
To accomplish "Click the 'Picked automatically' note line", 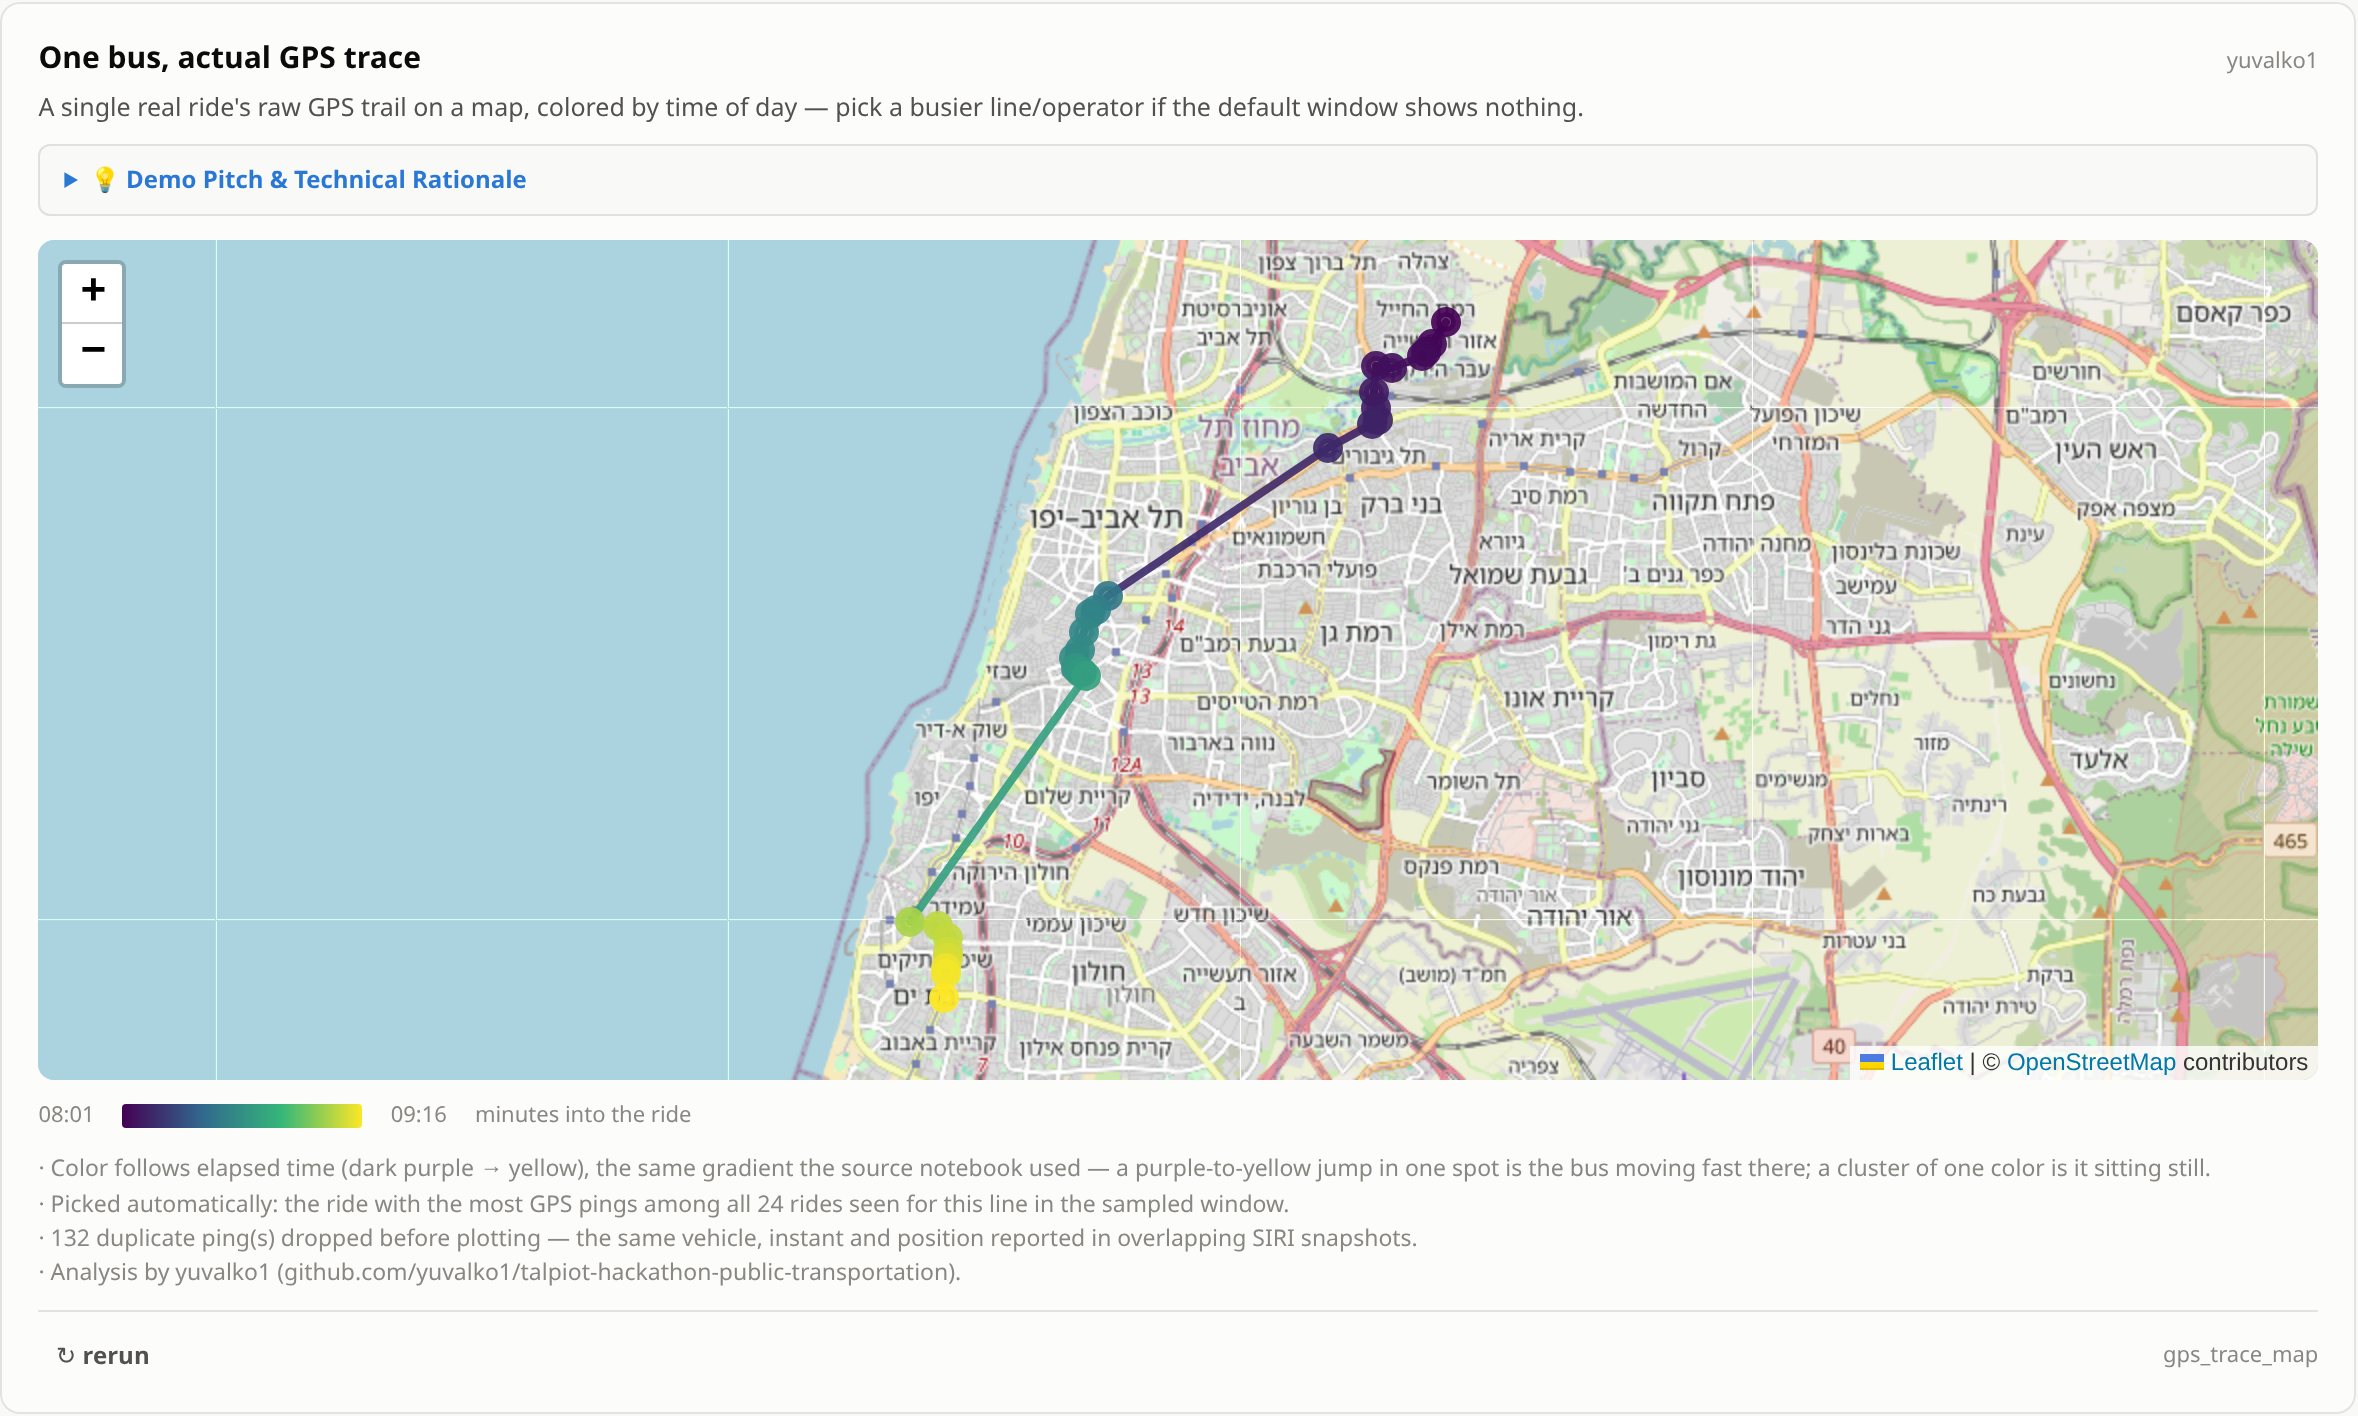I will [x=664, y=1204].
